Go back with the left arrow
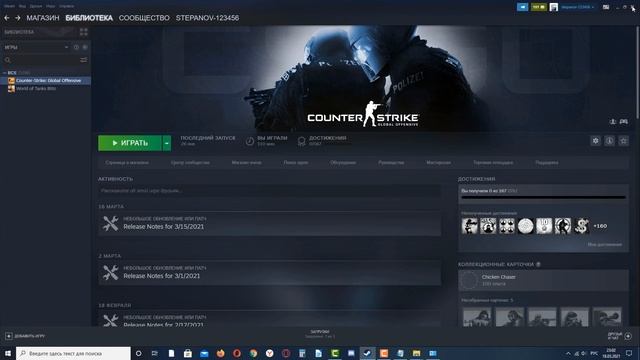This screenshot has height=360, width=640. pyautogui.click(x=7, y=18)
